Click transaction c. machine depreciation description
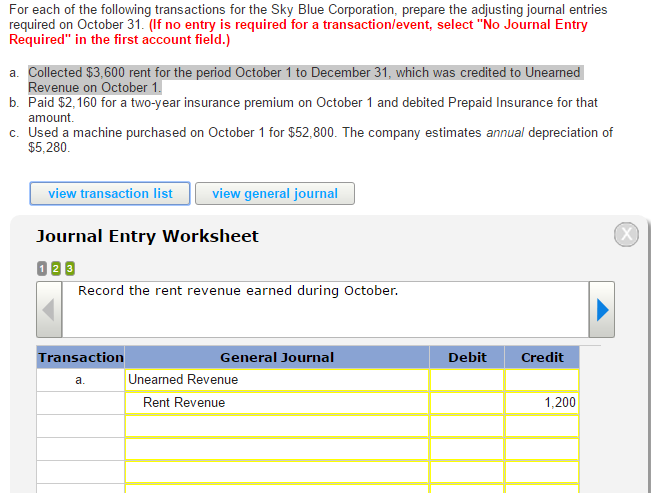Screen dimensions: 651x496 tap(320, 140)
